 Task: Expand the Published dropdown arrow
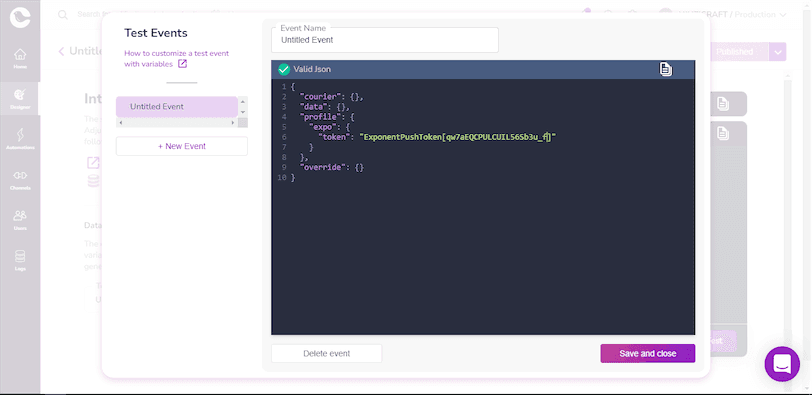[778, 52]
